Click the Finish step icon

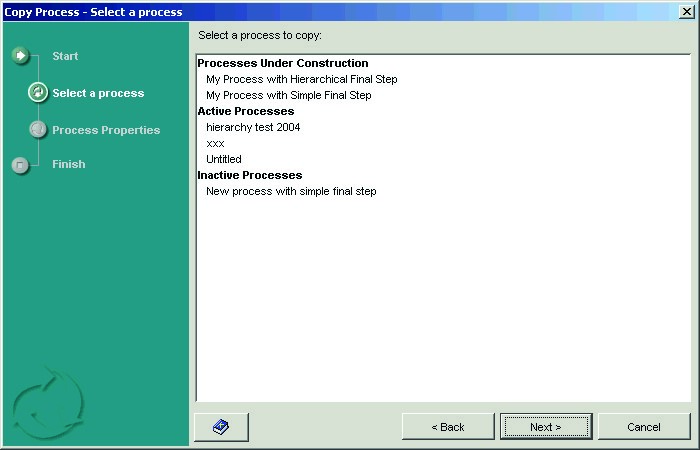[x=21, y=165]
